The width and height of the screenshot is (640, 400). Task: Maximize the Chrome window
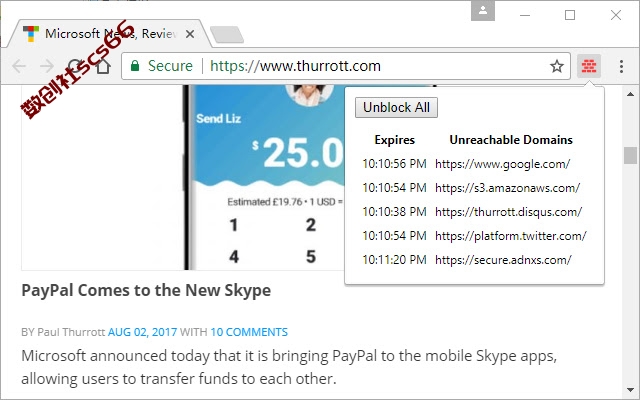[x=570, y=16]
